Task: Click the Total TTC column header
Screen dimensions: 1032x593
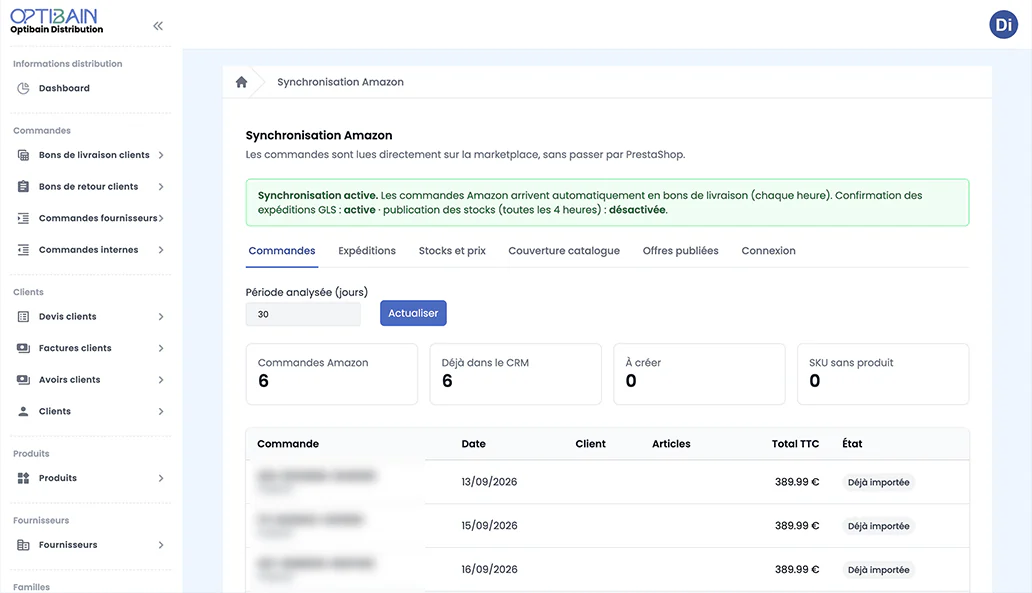Action: pyautogui.click(x=795, y=444)
